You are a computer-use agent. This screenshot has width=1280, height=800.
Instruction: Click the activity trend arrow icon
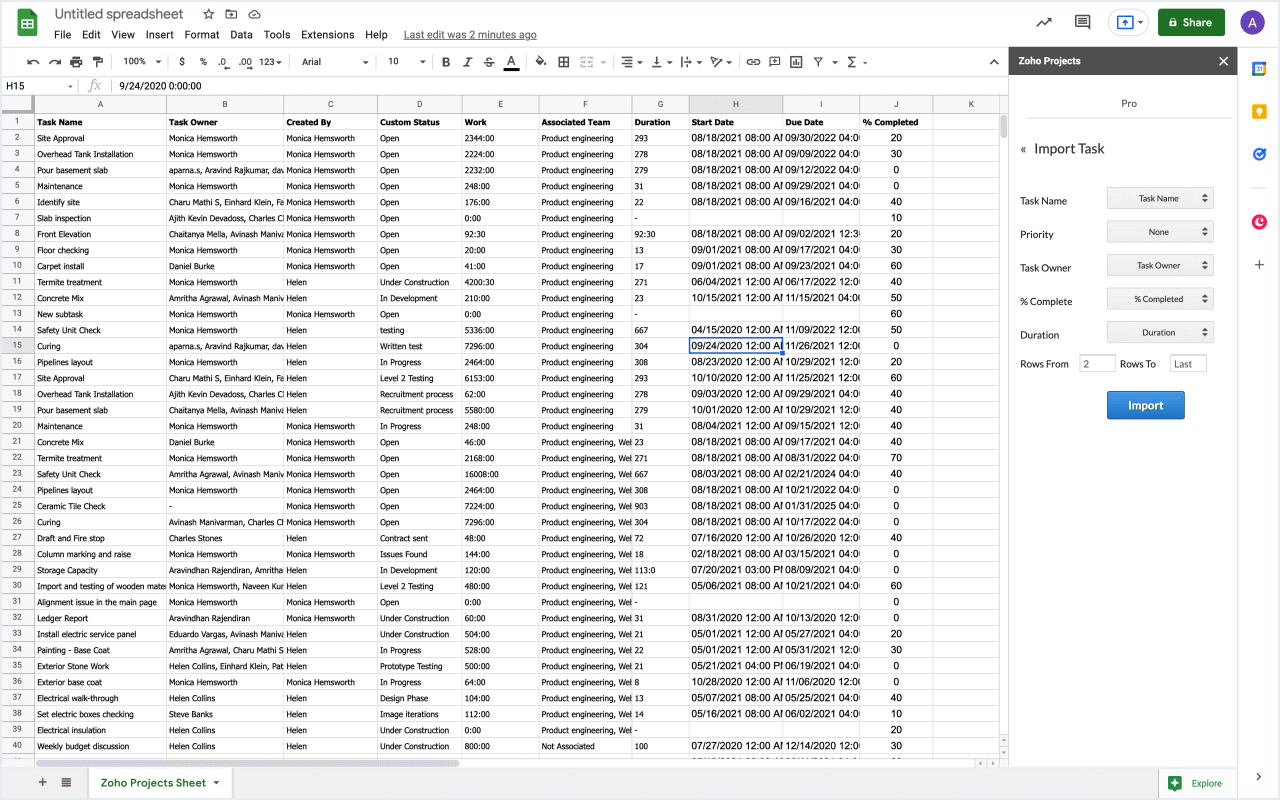(1044, 22)
